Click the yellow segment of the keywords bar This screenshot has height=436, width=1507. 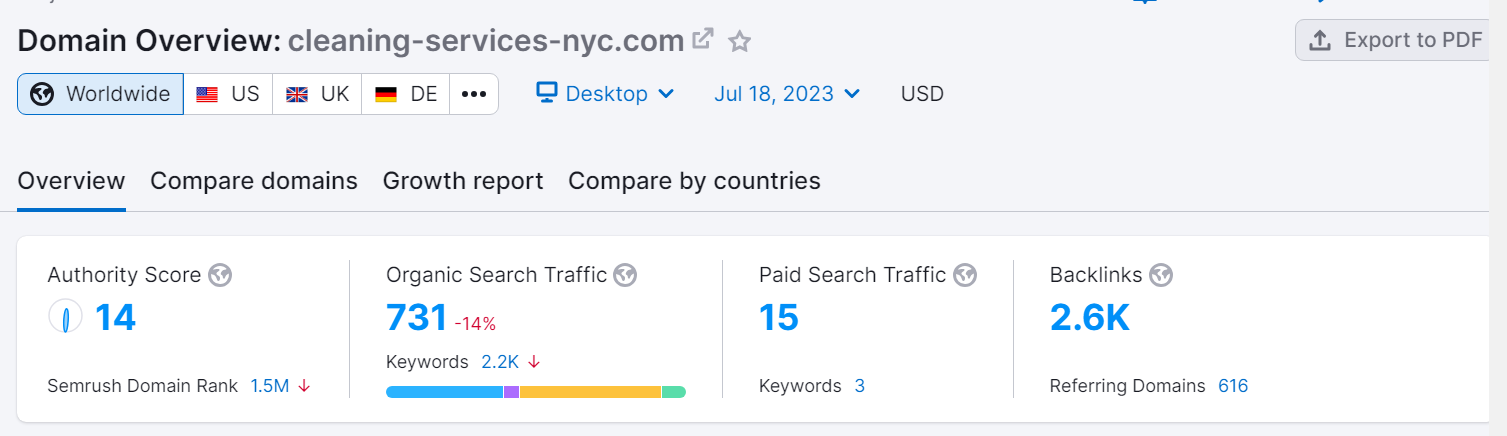pyautogui.click(x=590, y=392)
